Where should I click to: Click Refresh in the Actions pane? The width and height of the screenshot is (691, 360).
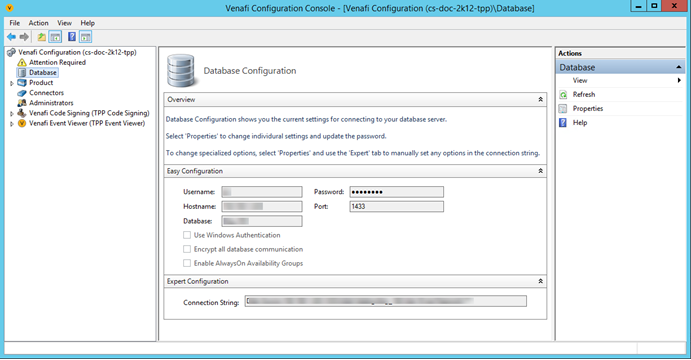coord(584,95)
